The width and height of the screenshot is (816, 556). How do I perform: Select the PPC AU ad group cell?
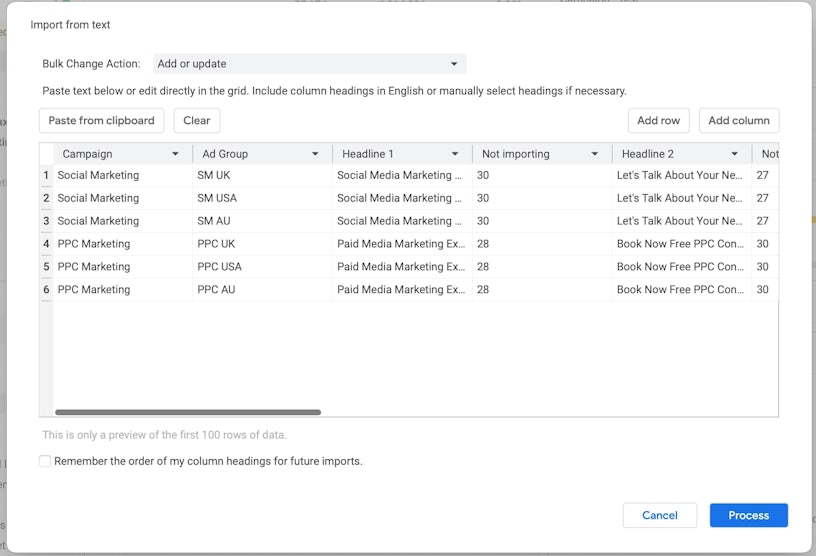[x=262, y=290]
